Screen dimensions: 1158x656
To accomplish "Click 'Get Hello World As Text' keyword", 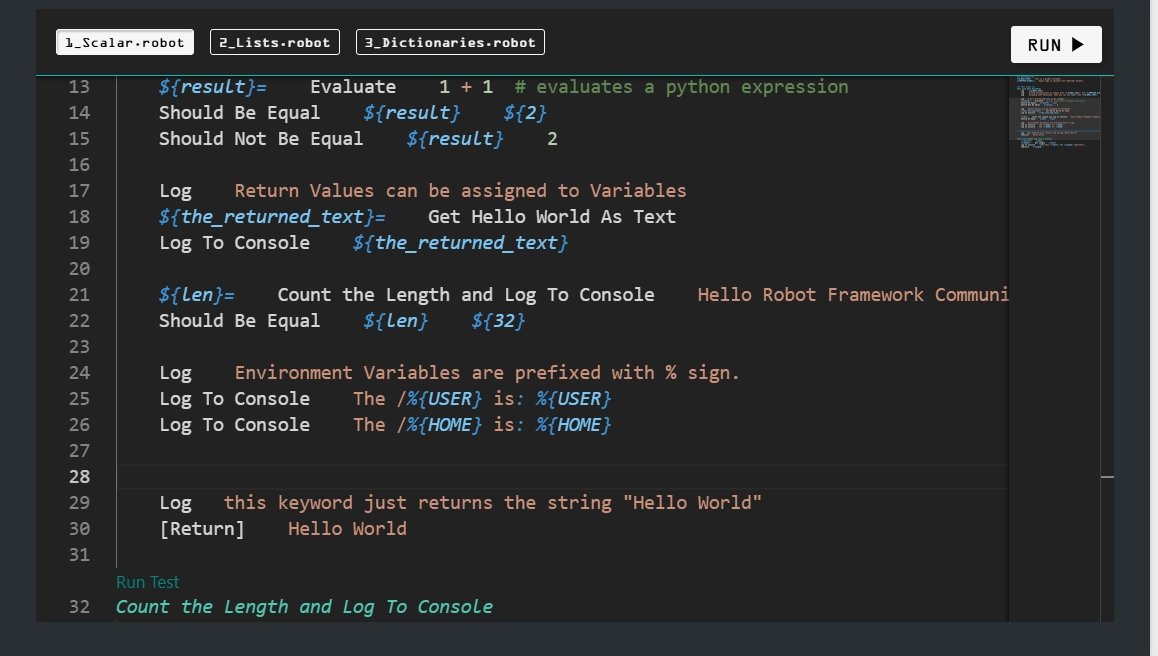I will click(552, 216).
